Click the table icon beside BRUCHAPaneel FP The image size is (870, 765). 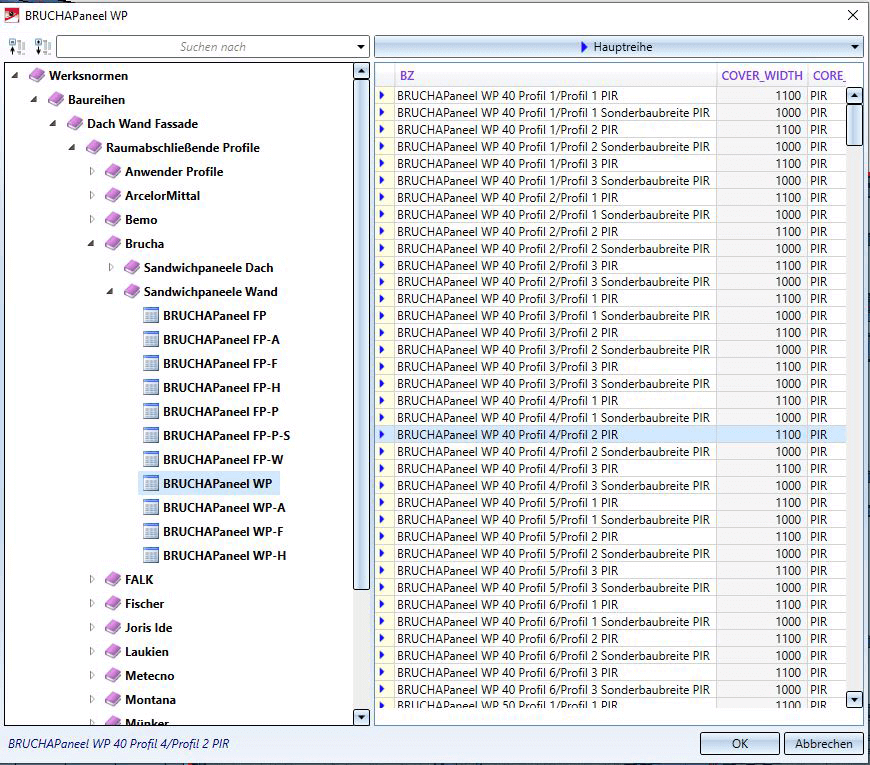(151, 316)
